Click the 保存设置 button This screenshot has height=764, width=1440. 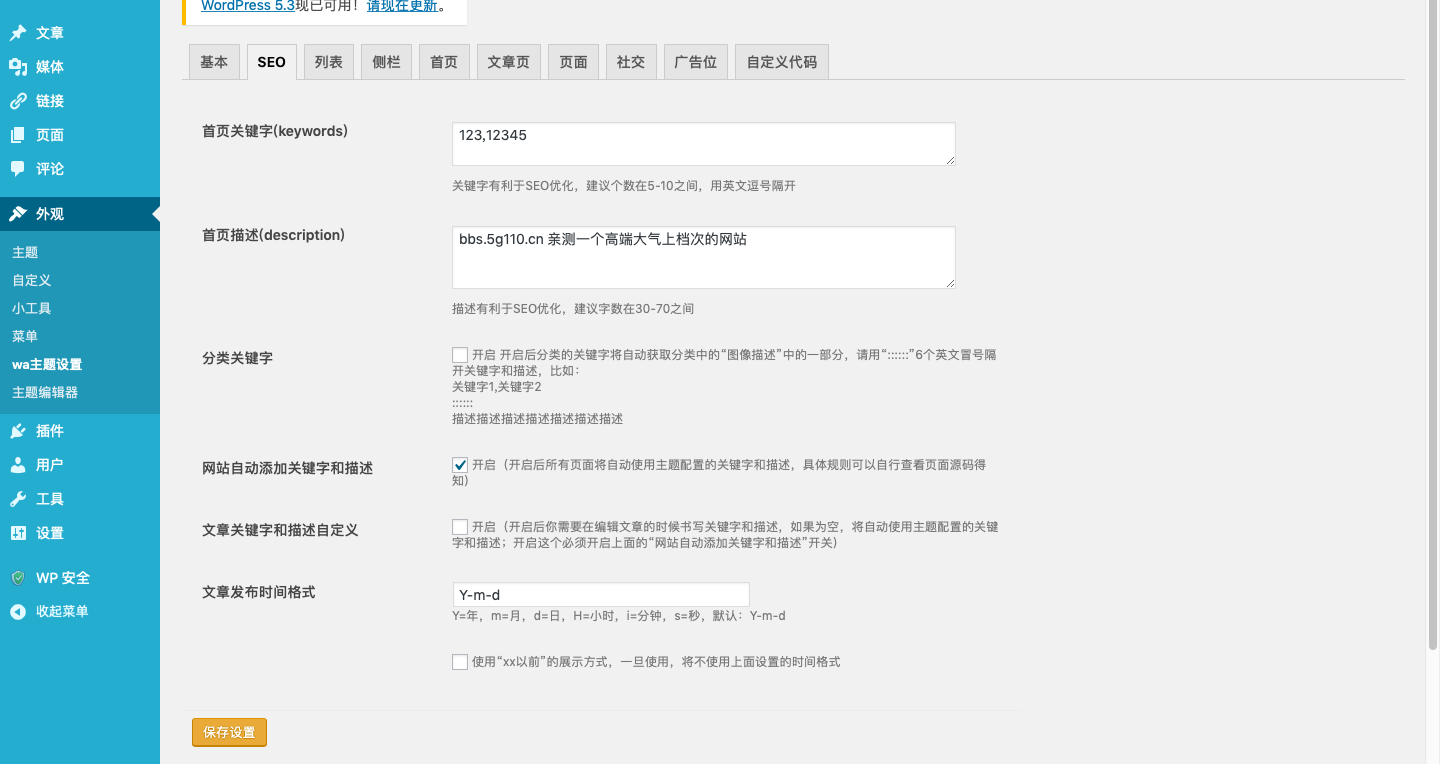point(230,732)
